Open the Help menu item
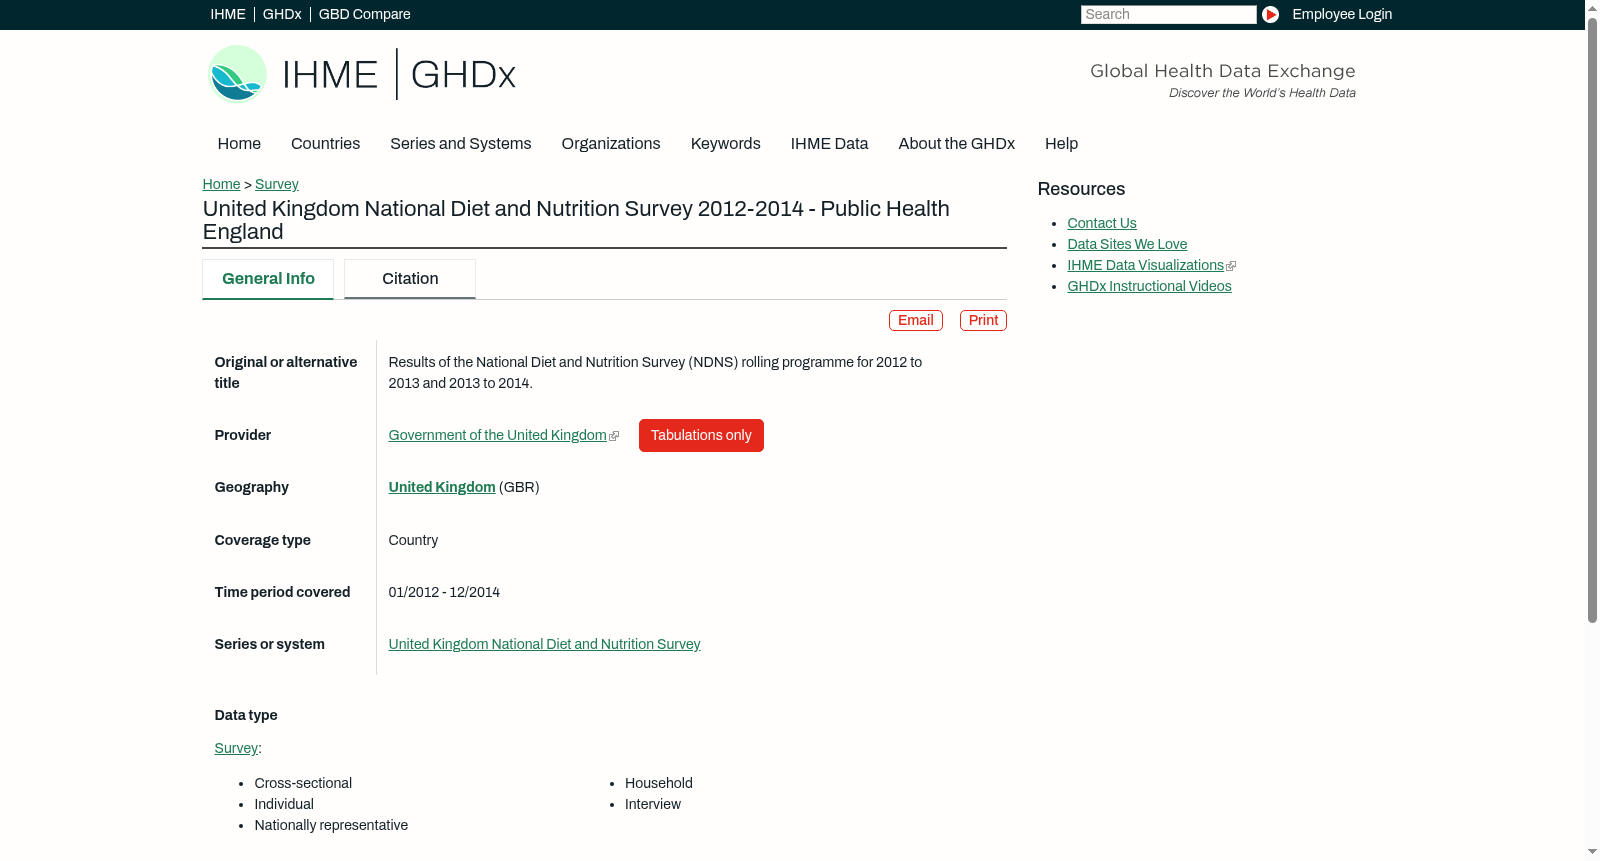 (1061, 144)
